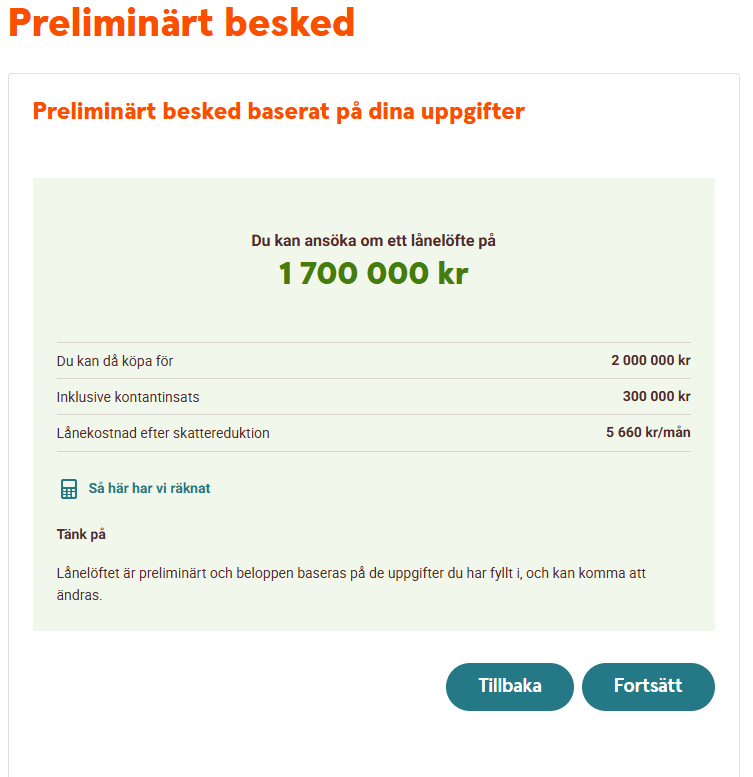Screen dimensions: 753x777
Task: Click 'Du kan ansöka om ett lånelöfte på' text
Action: [x=373, y=241]
